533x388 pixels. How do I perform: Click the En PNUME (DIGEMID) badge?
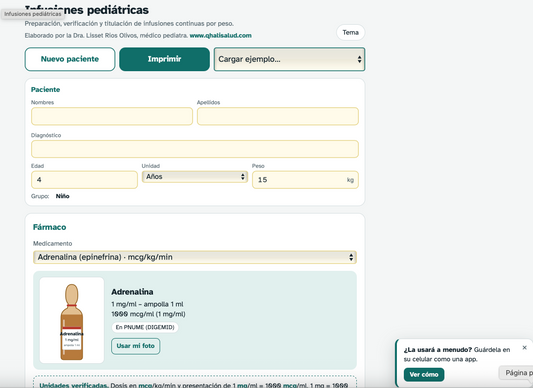(x=145, y=327)
